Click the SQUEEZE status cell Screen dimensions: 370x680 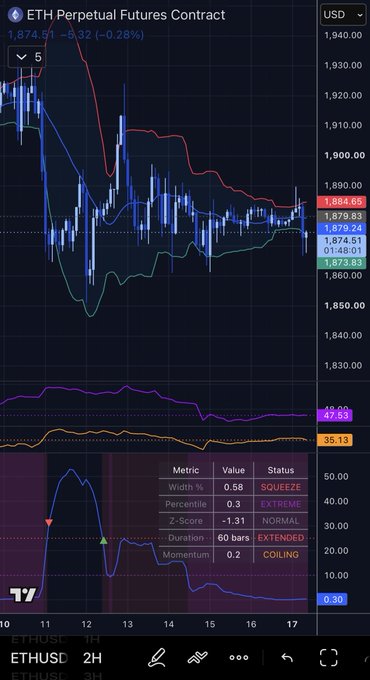point(280,487)
